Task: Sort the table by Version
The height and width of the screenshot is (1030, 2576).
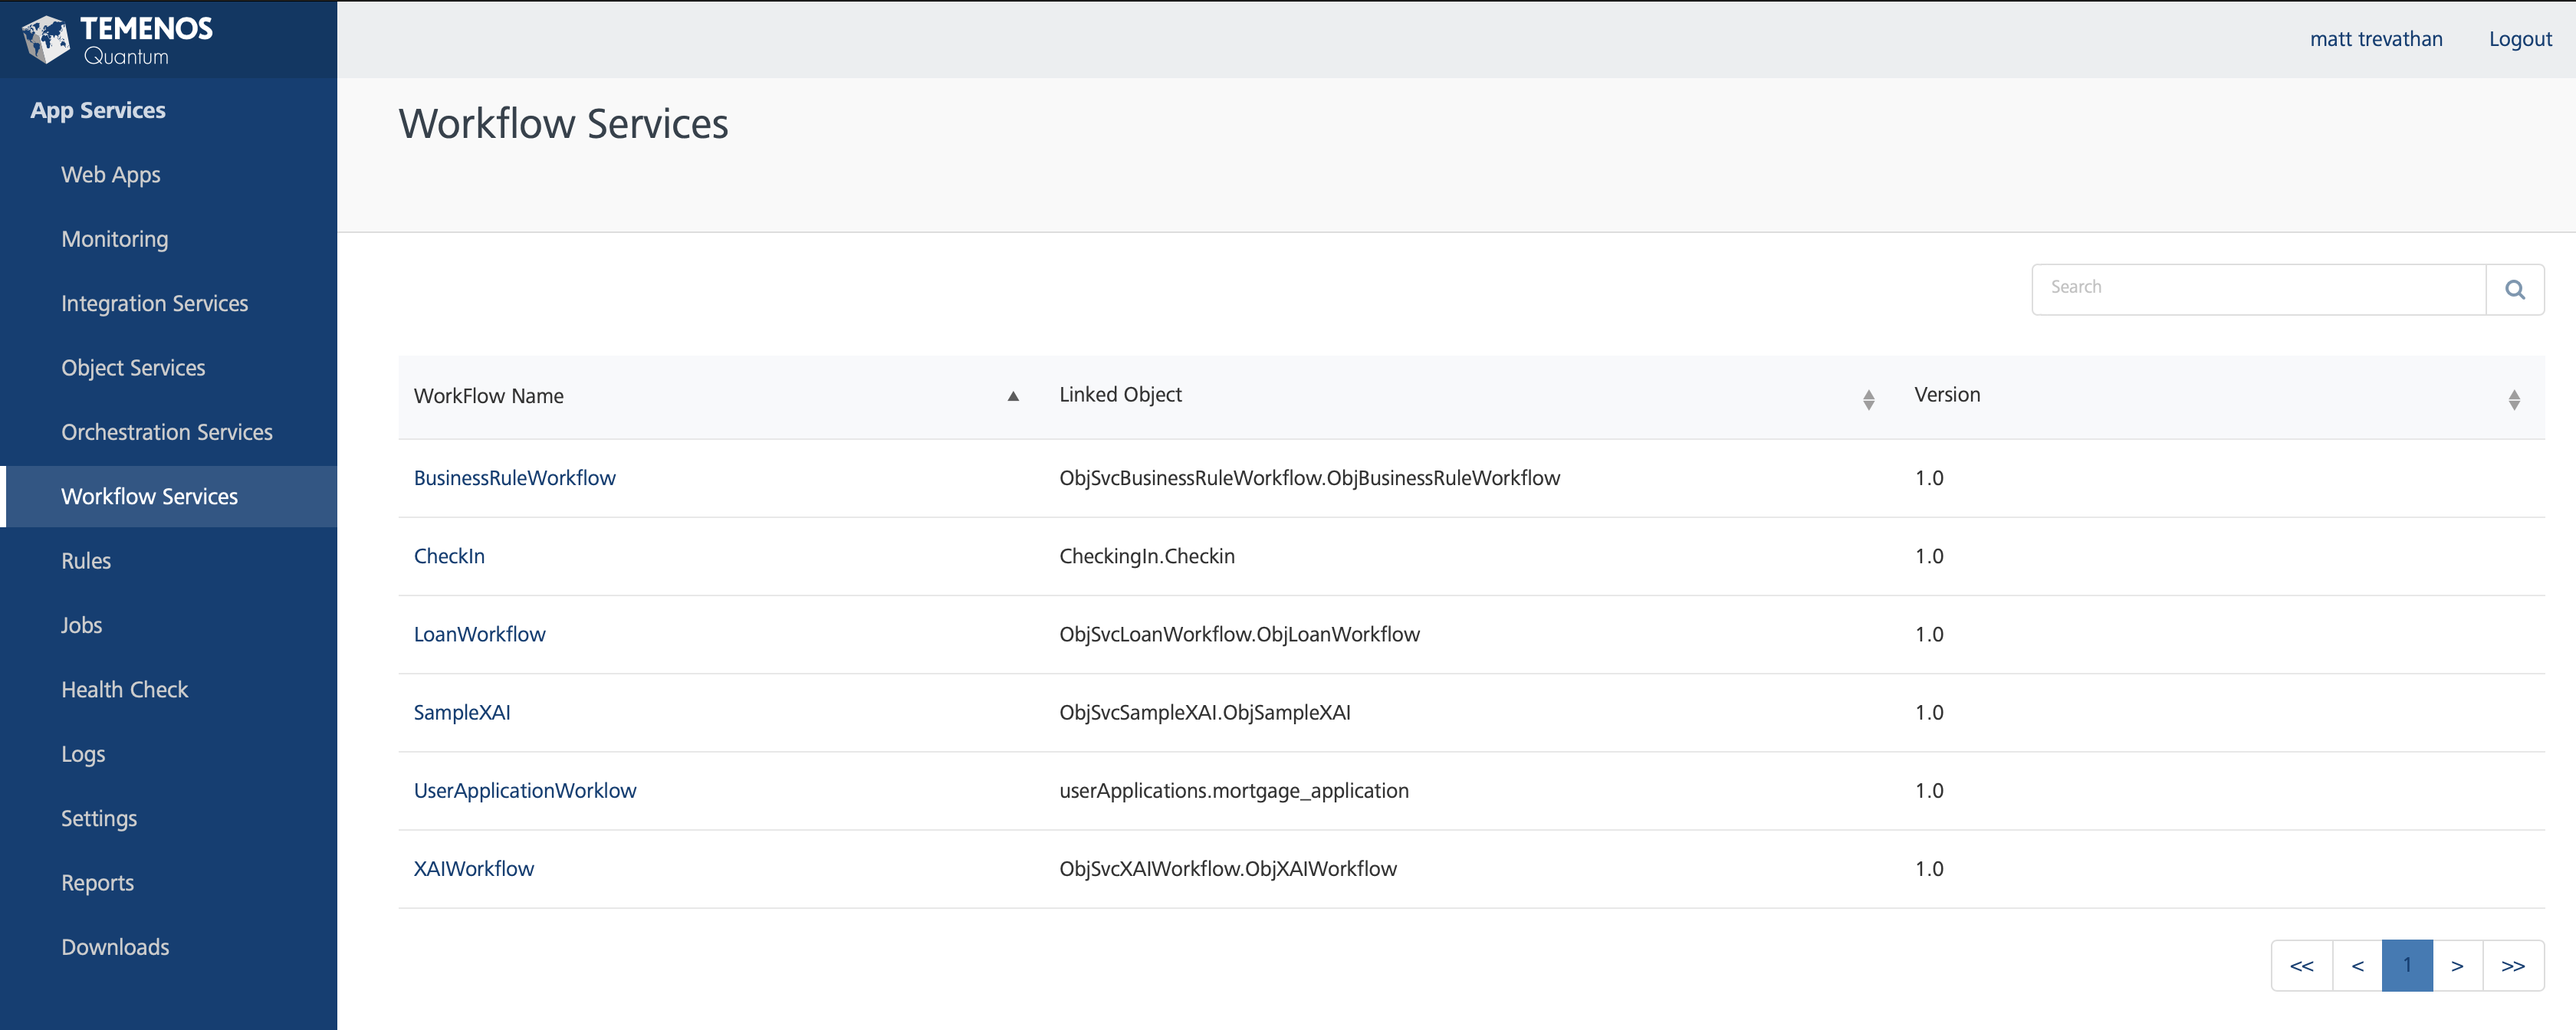Action: (2514, 399)
